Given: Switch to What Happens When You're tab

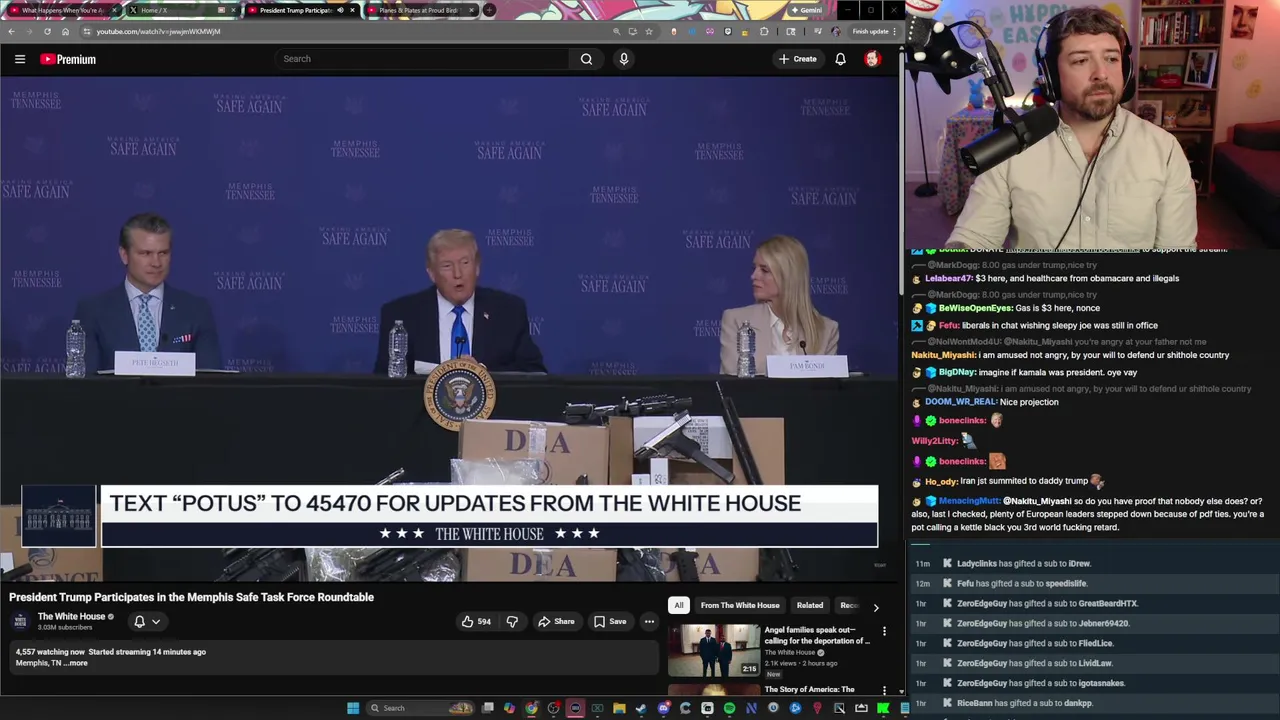Looking at the screenshot, I should click(63, 10).
